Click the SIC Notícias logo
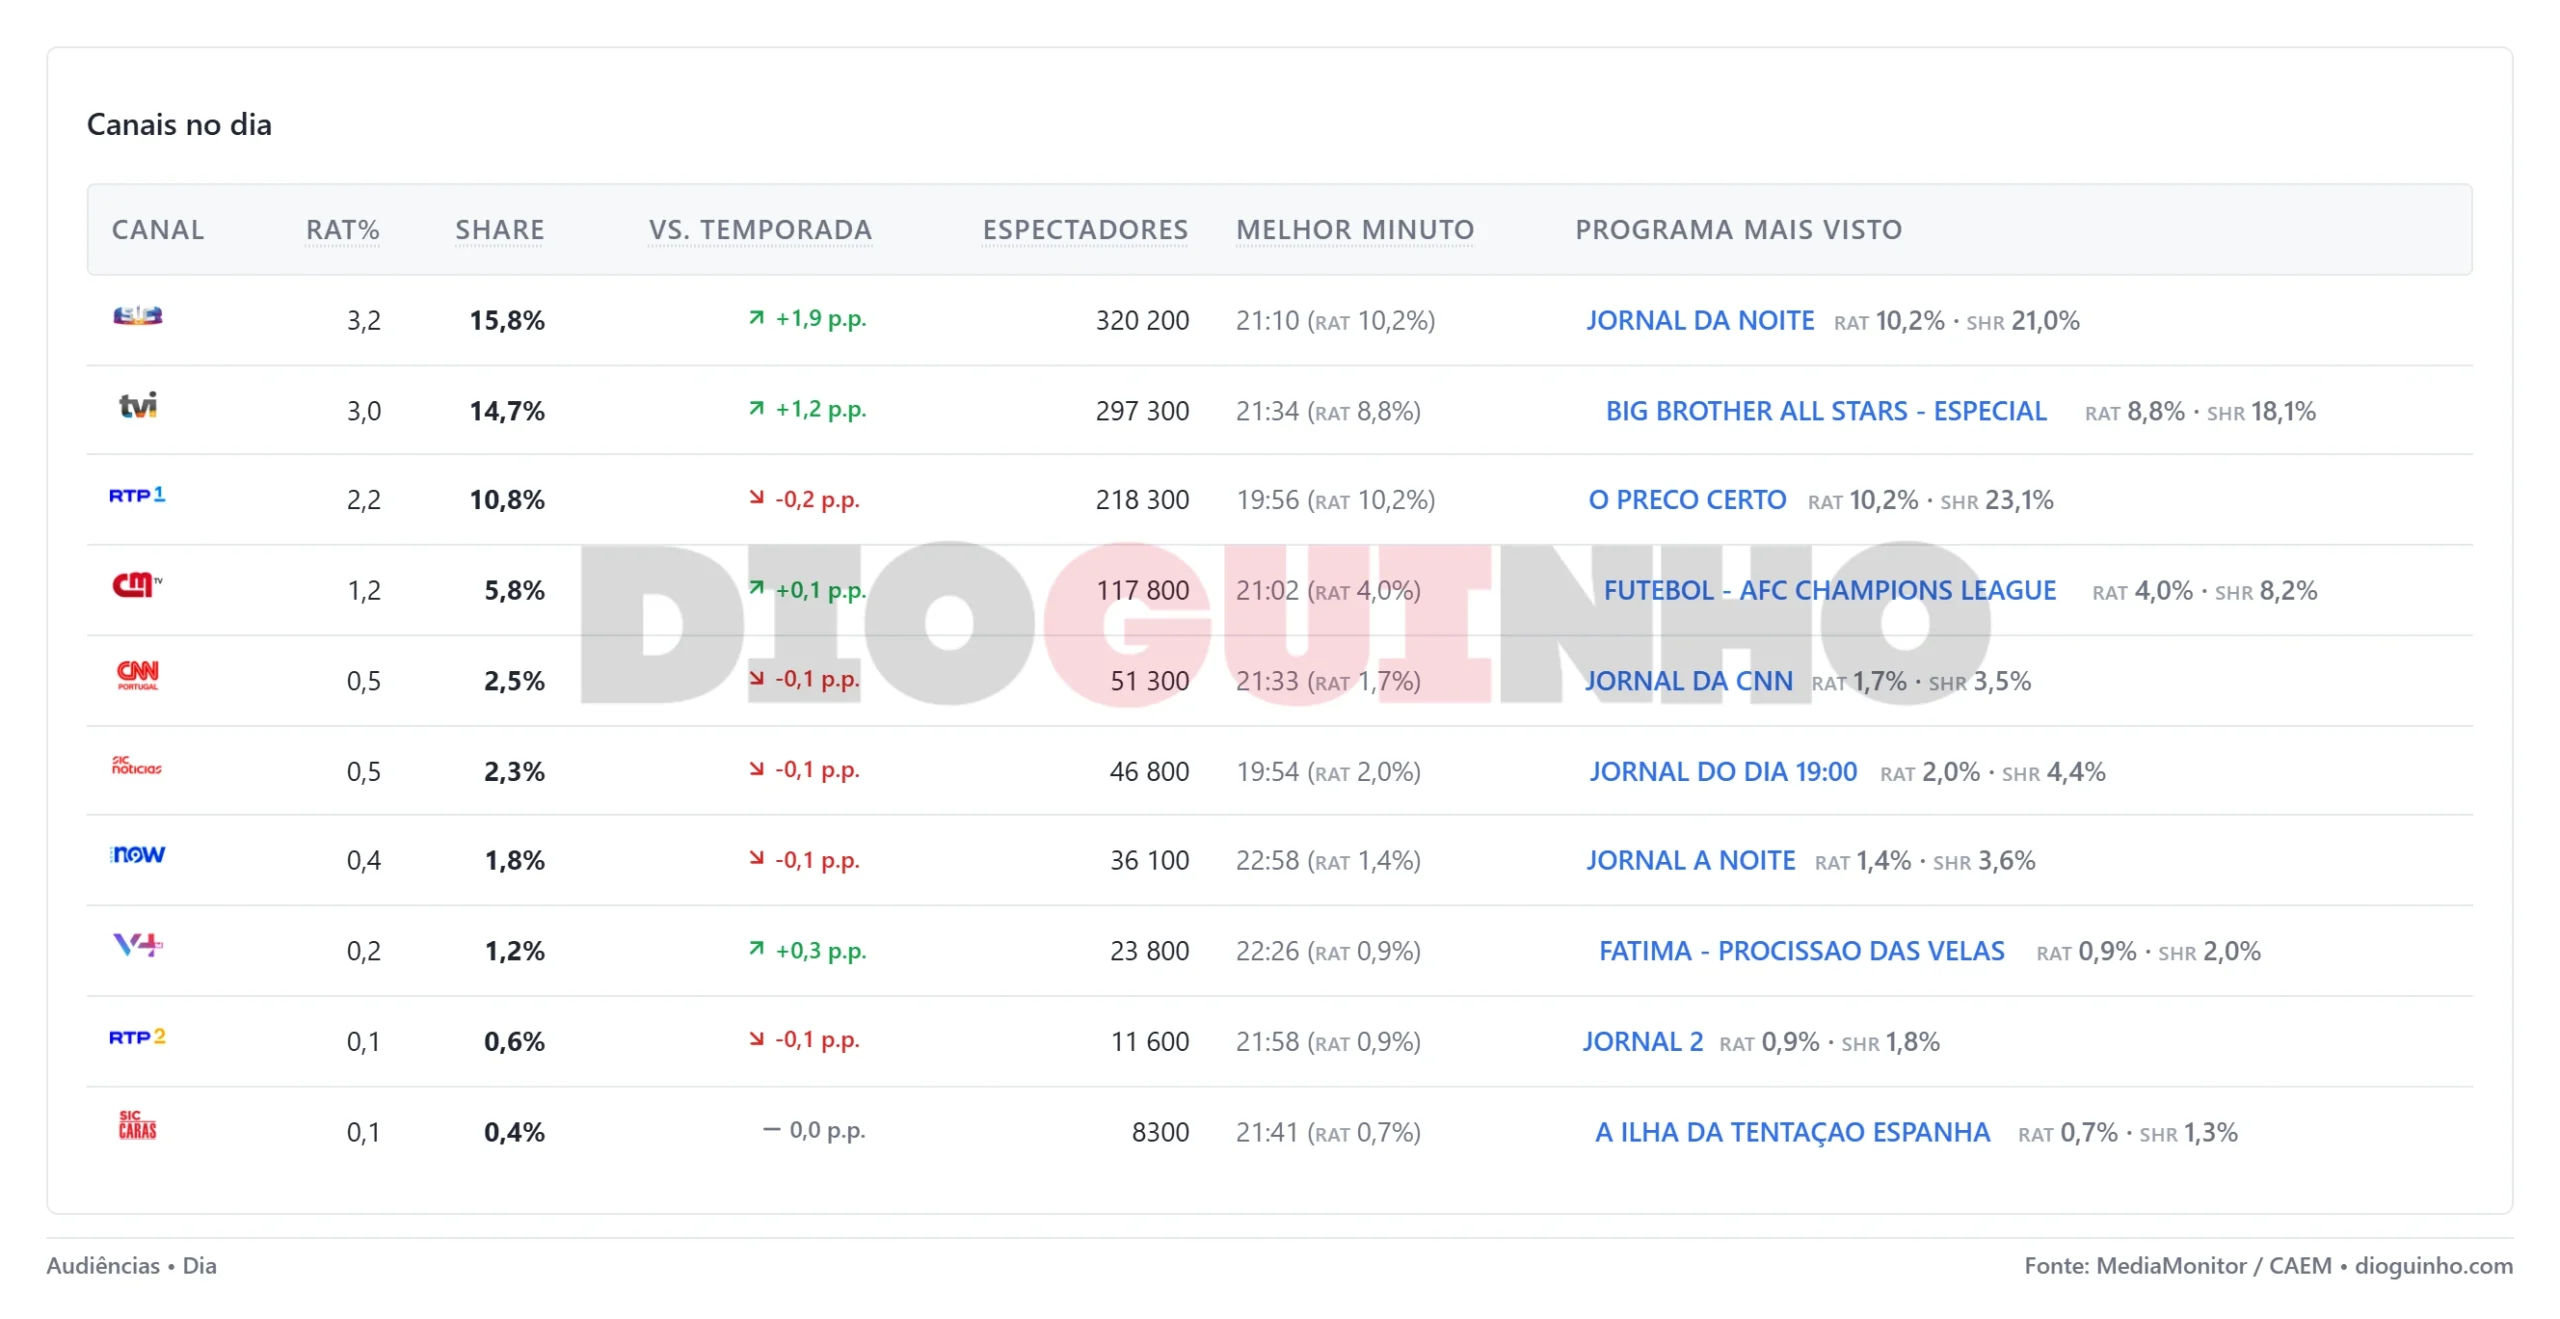 pos(136,766)
